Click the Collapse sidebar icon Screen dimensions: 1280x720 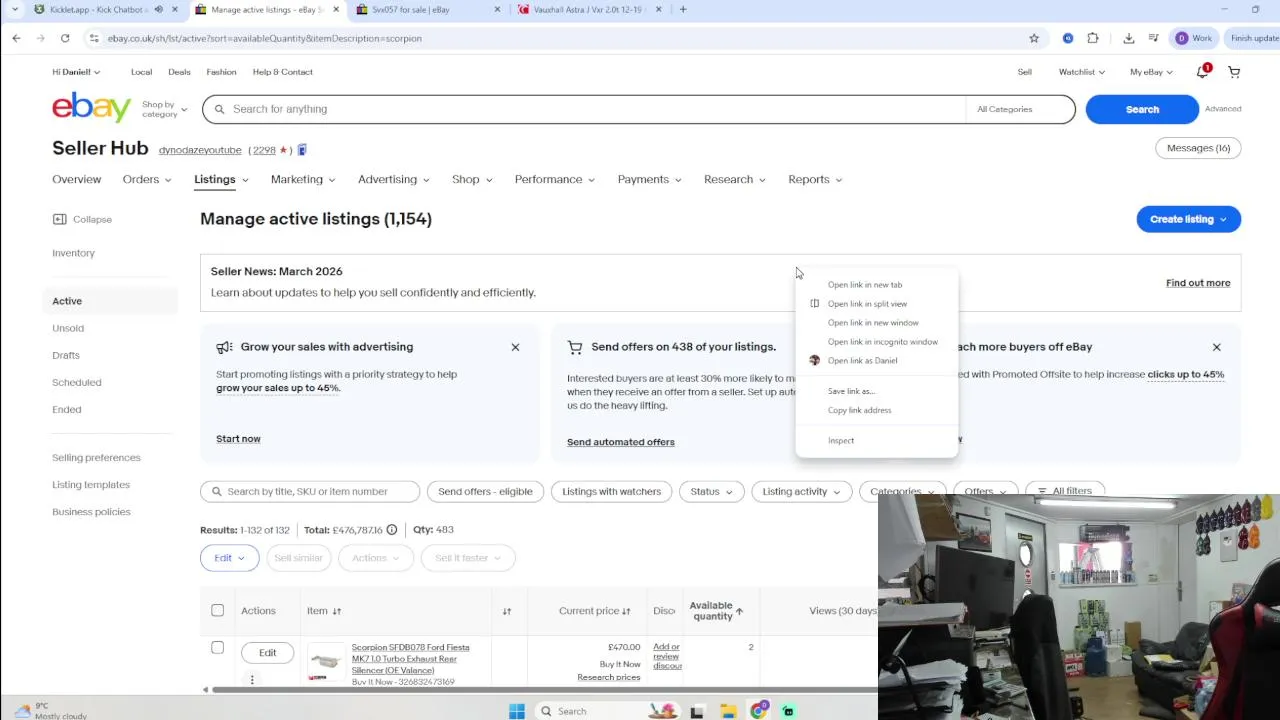click(59, 219)
